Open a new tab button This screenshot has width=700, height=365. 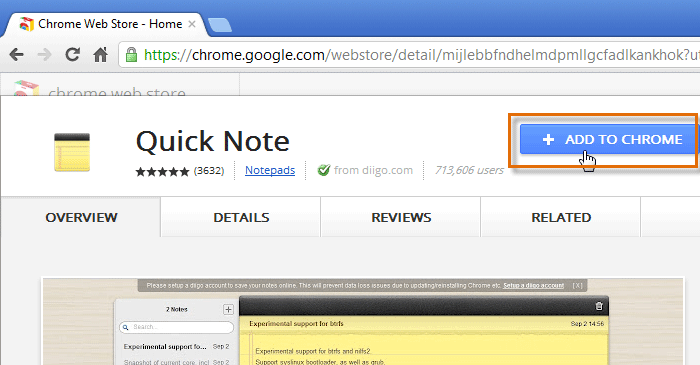(220, 25)
